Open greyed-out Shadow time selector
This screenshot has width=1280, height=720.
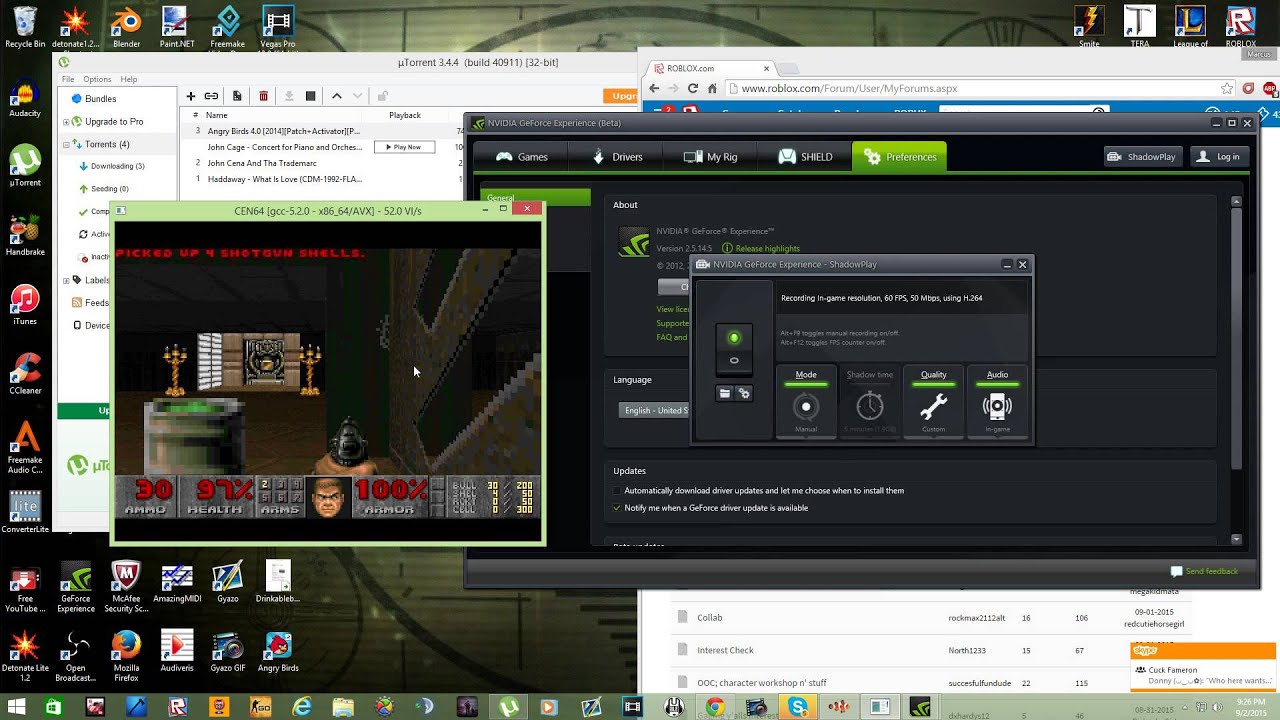tap(870, 401)
